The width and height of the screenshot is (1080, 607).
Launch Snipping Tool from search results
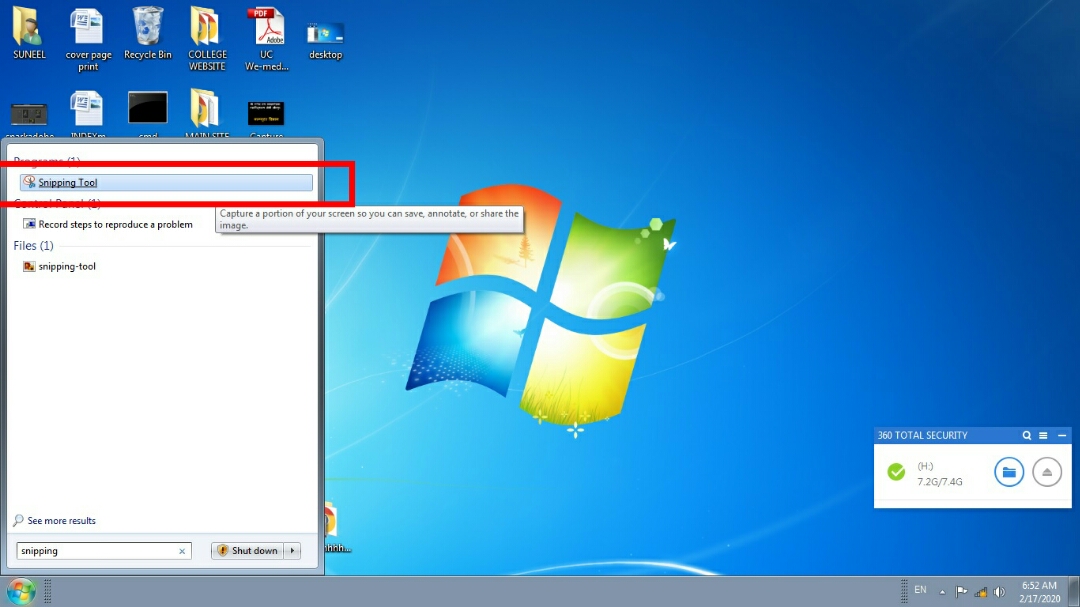167,183
